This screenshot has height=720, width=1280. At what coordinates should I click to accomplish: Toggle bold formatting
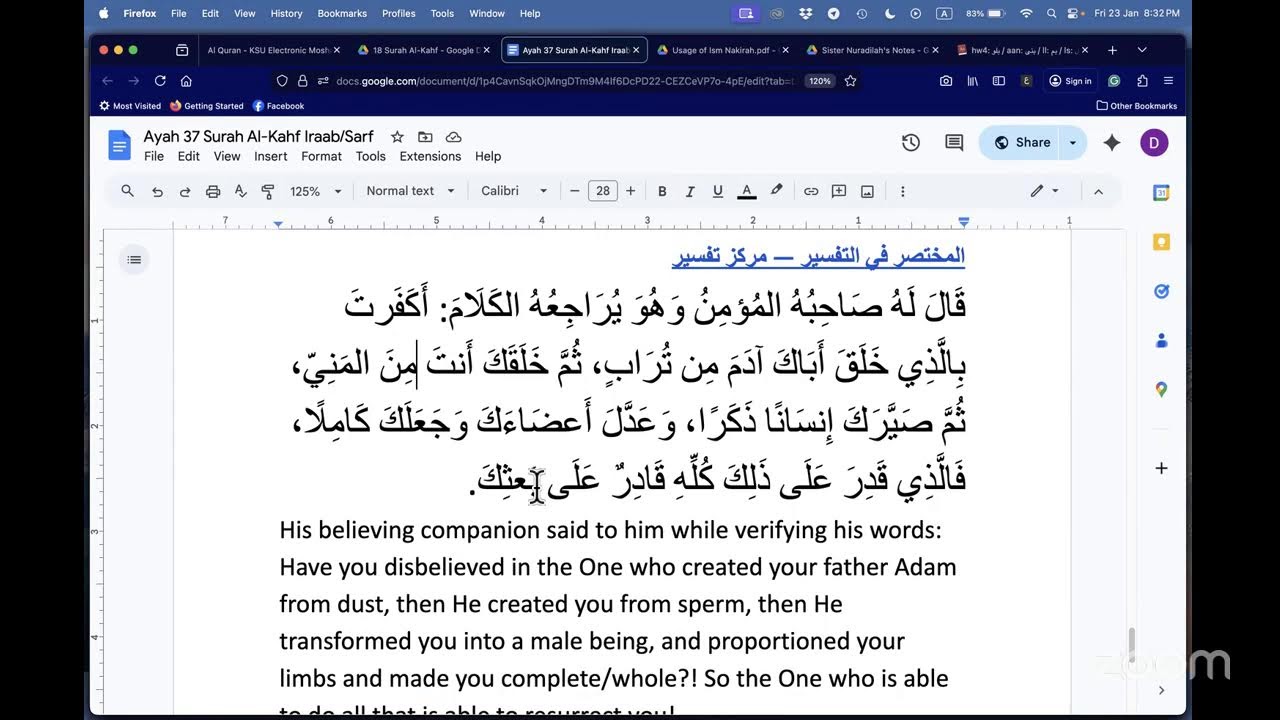(x=662, y=191)
